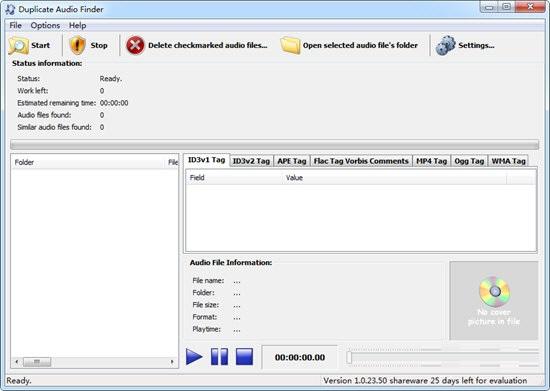Stop audio with the square button
Image resolution: width=550 pixels, height=391 pixels.
(x=244, y=357)
